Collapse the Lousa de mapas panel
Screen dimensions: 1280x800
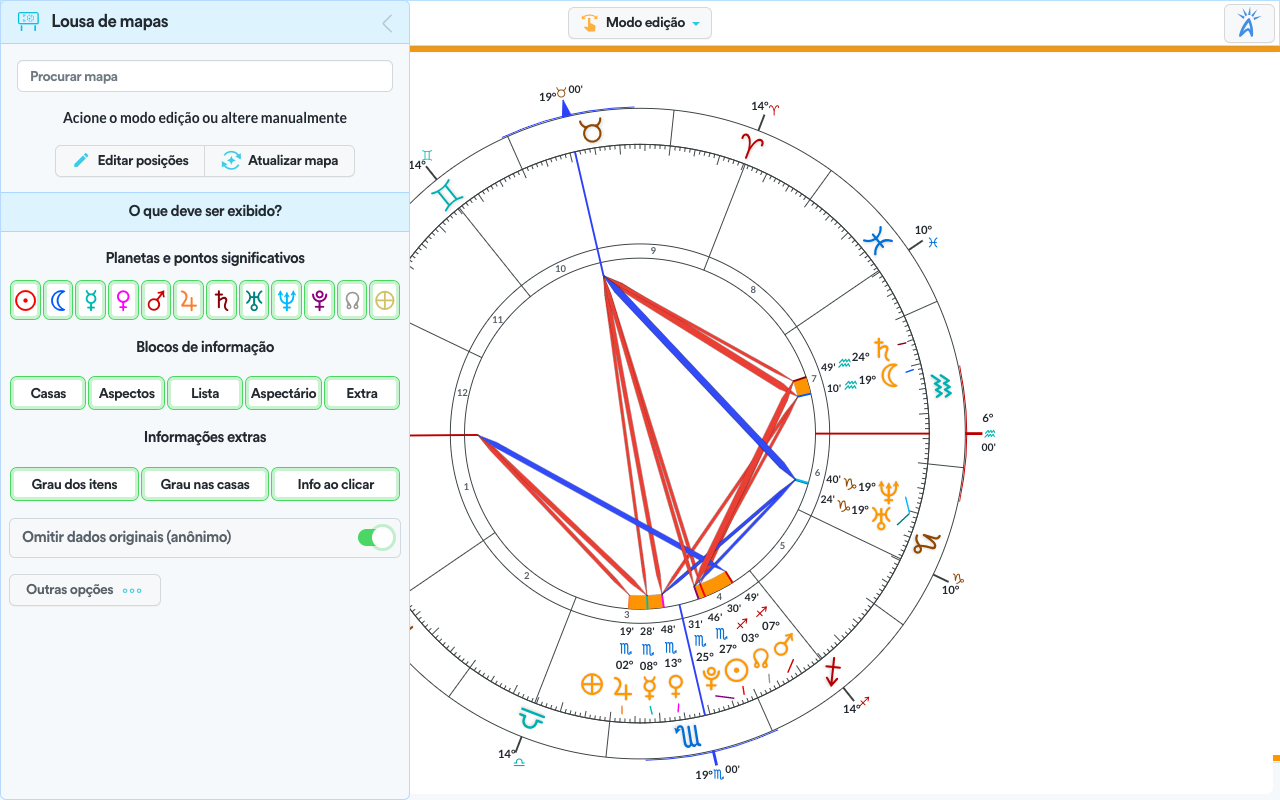tap(387, 23)
